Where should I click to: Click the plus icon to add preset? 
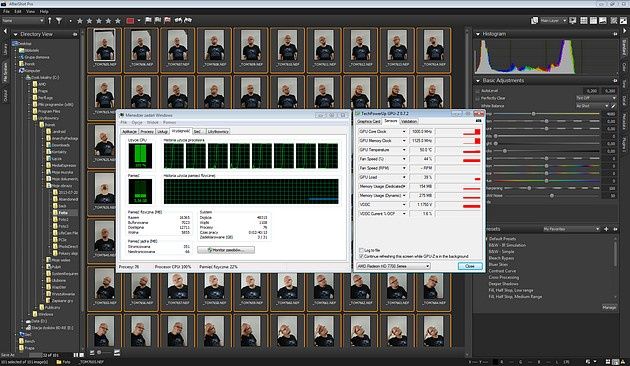[x=607, y=229]
